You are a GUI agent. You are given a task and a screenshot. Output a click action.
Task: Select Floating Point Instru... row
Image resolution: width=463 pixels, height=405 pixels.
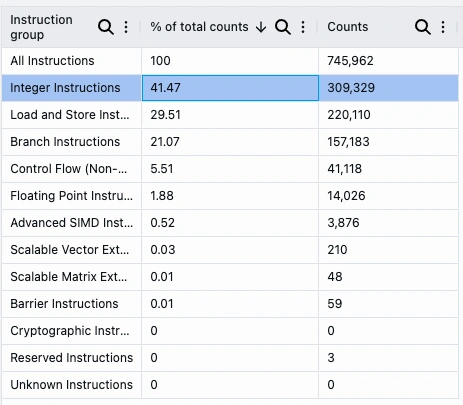[x=230, y=196]
